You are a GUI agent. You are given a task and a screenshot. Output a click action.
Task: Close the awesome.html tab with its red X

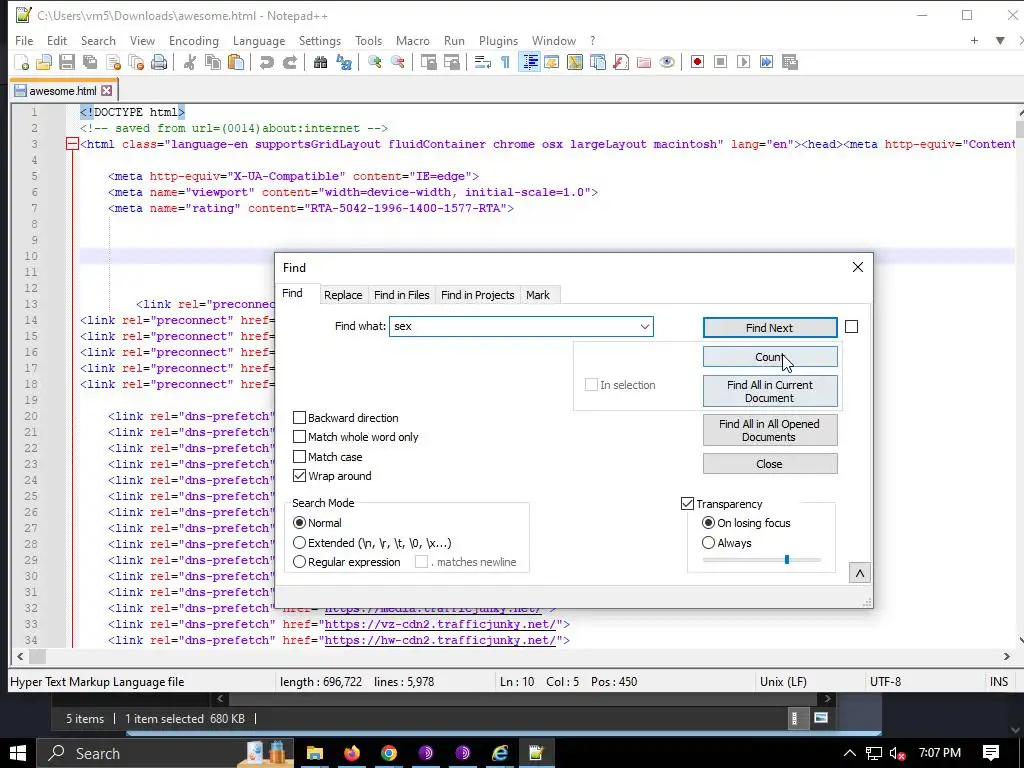(106, 91)
